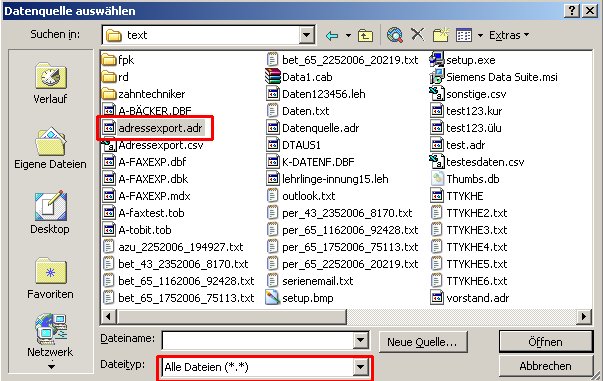Open Eigene Dateien in places bar
This screenshot has width=603, height=381.
click(x=50, y=148)
